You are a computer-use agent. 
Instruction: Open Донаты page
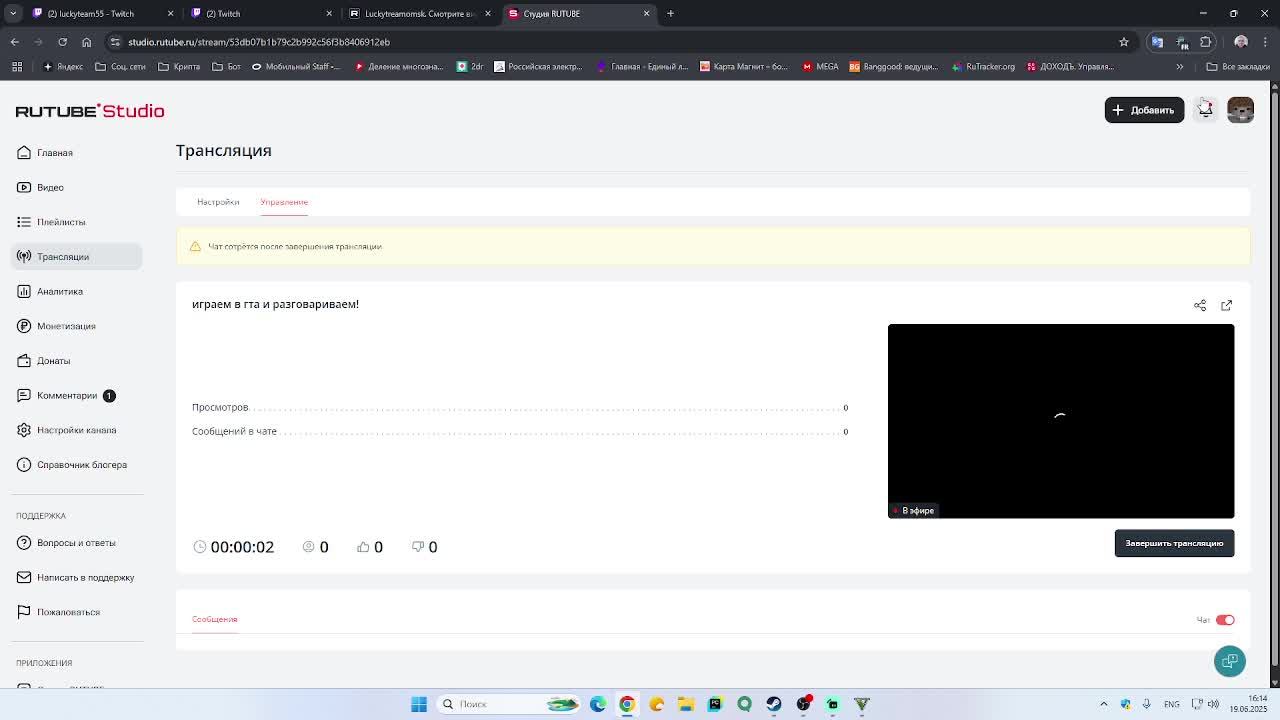point(53,361)
